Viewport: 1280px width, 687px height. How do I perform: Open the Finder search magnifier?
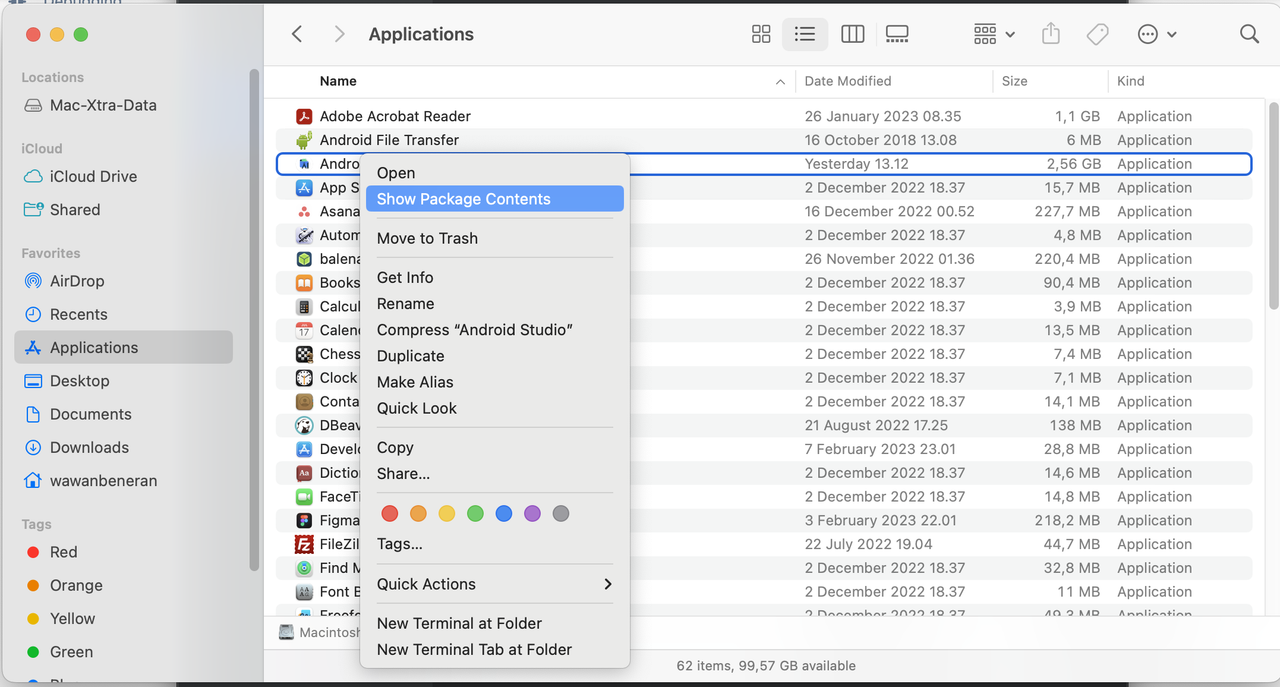1249,34
